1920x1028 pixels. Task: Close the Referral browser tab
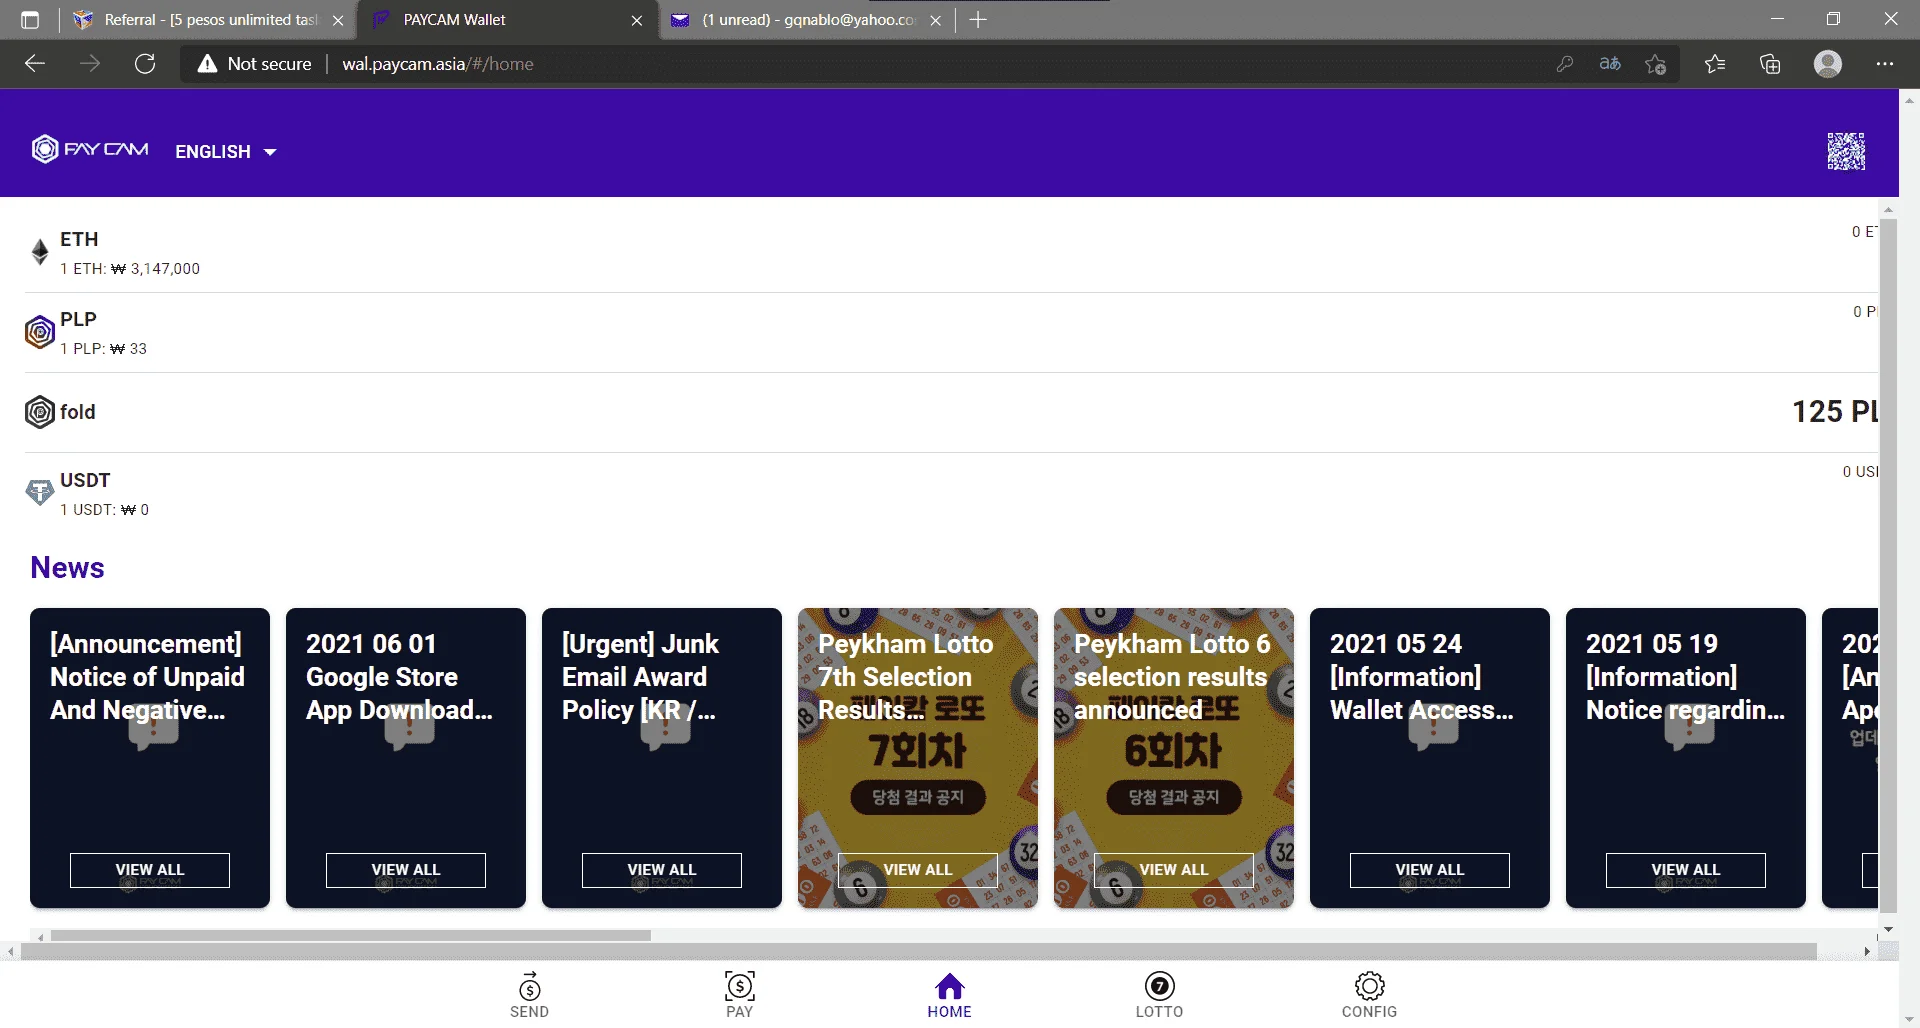[338, 20]
